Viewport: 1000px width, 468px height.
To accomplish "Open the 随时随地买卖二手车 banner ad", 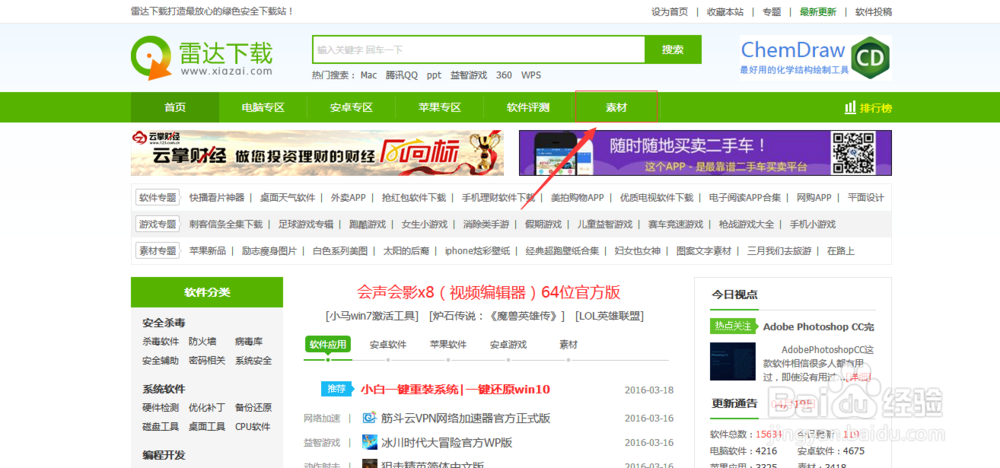I will pyautogui.click(x=705, y=153).
